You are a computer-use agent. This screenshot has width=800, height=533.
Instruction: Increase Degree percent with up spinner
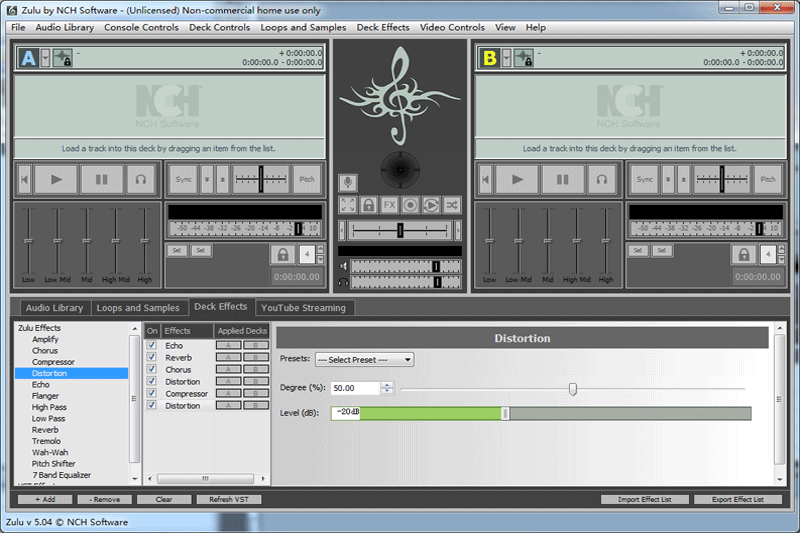tap(387, 385)
